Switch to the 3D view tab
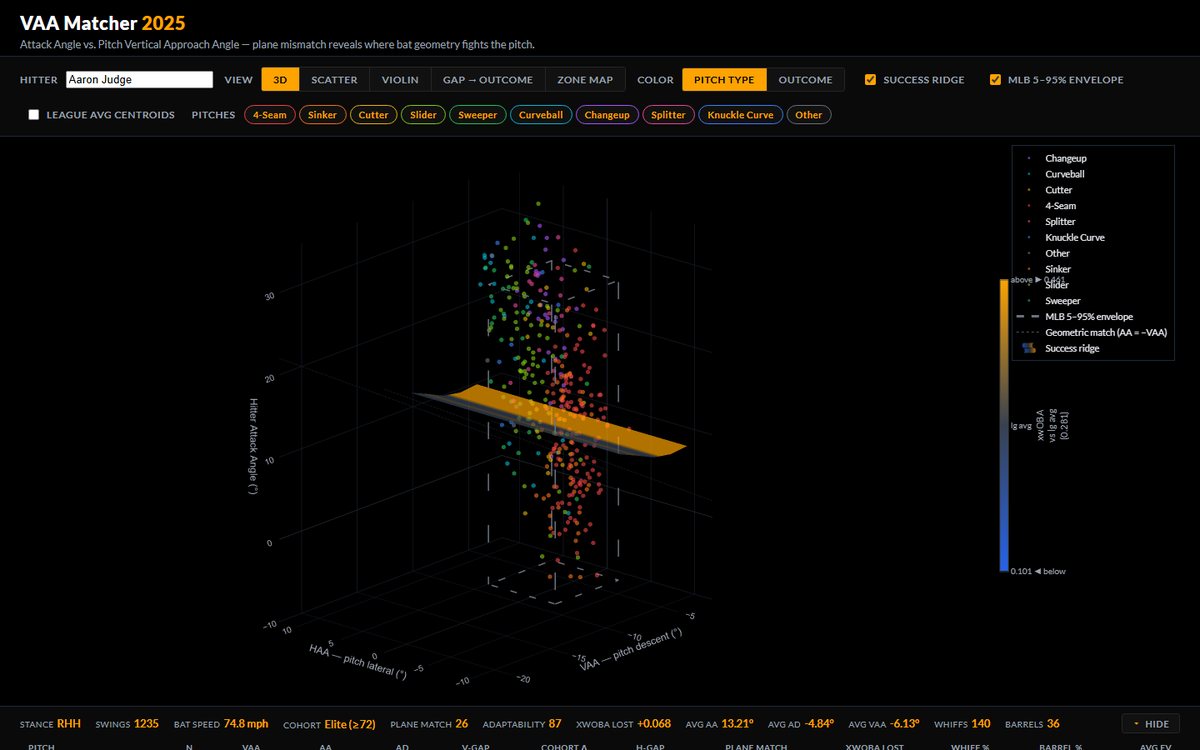1200x750 pixels. (280, 80)
